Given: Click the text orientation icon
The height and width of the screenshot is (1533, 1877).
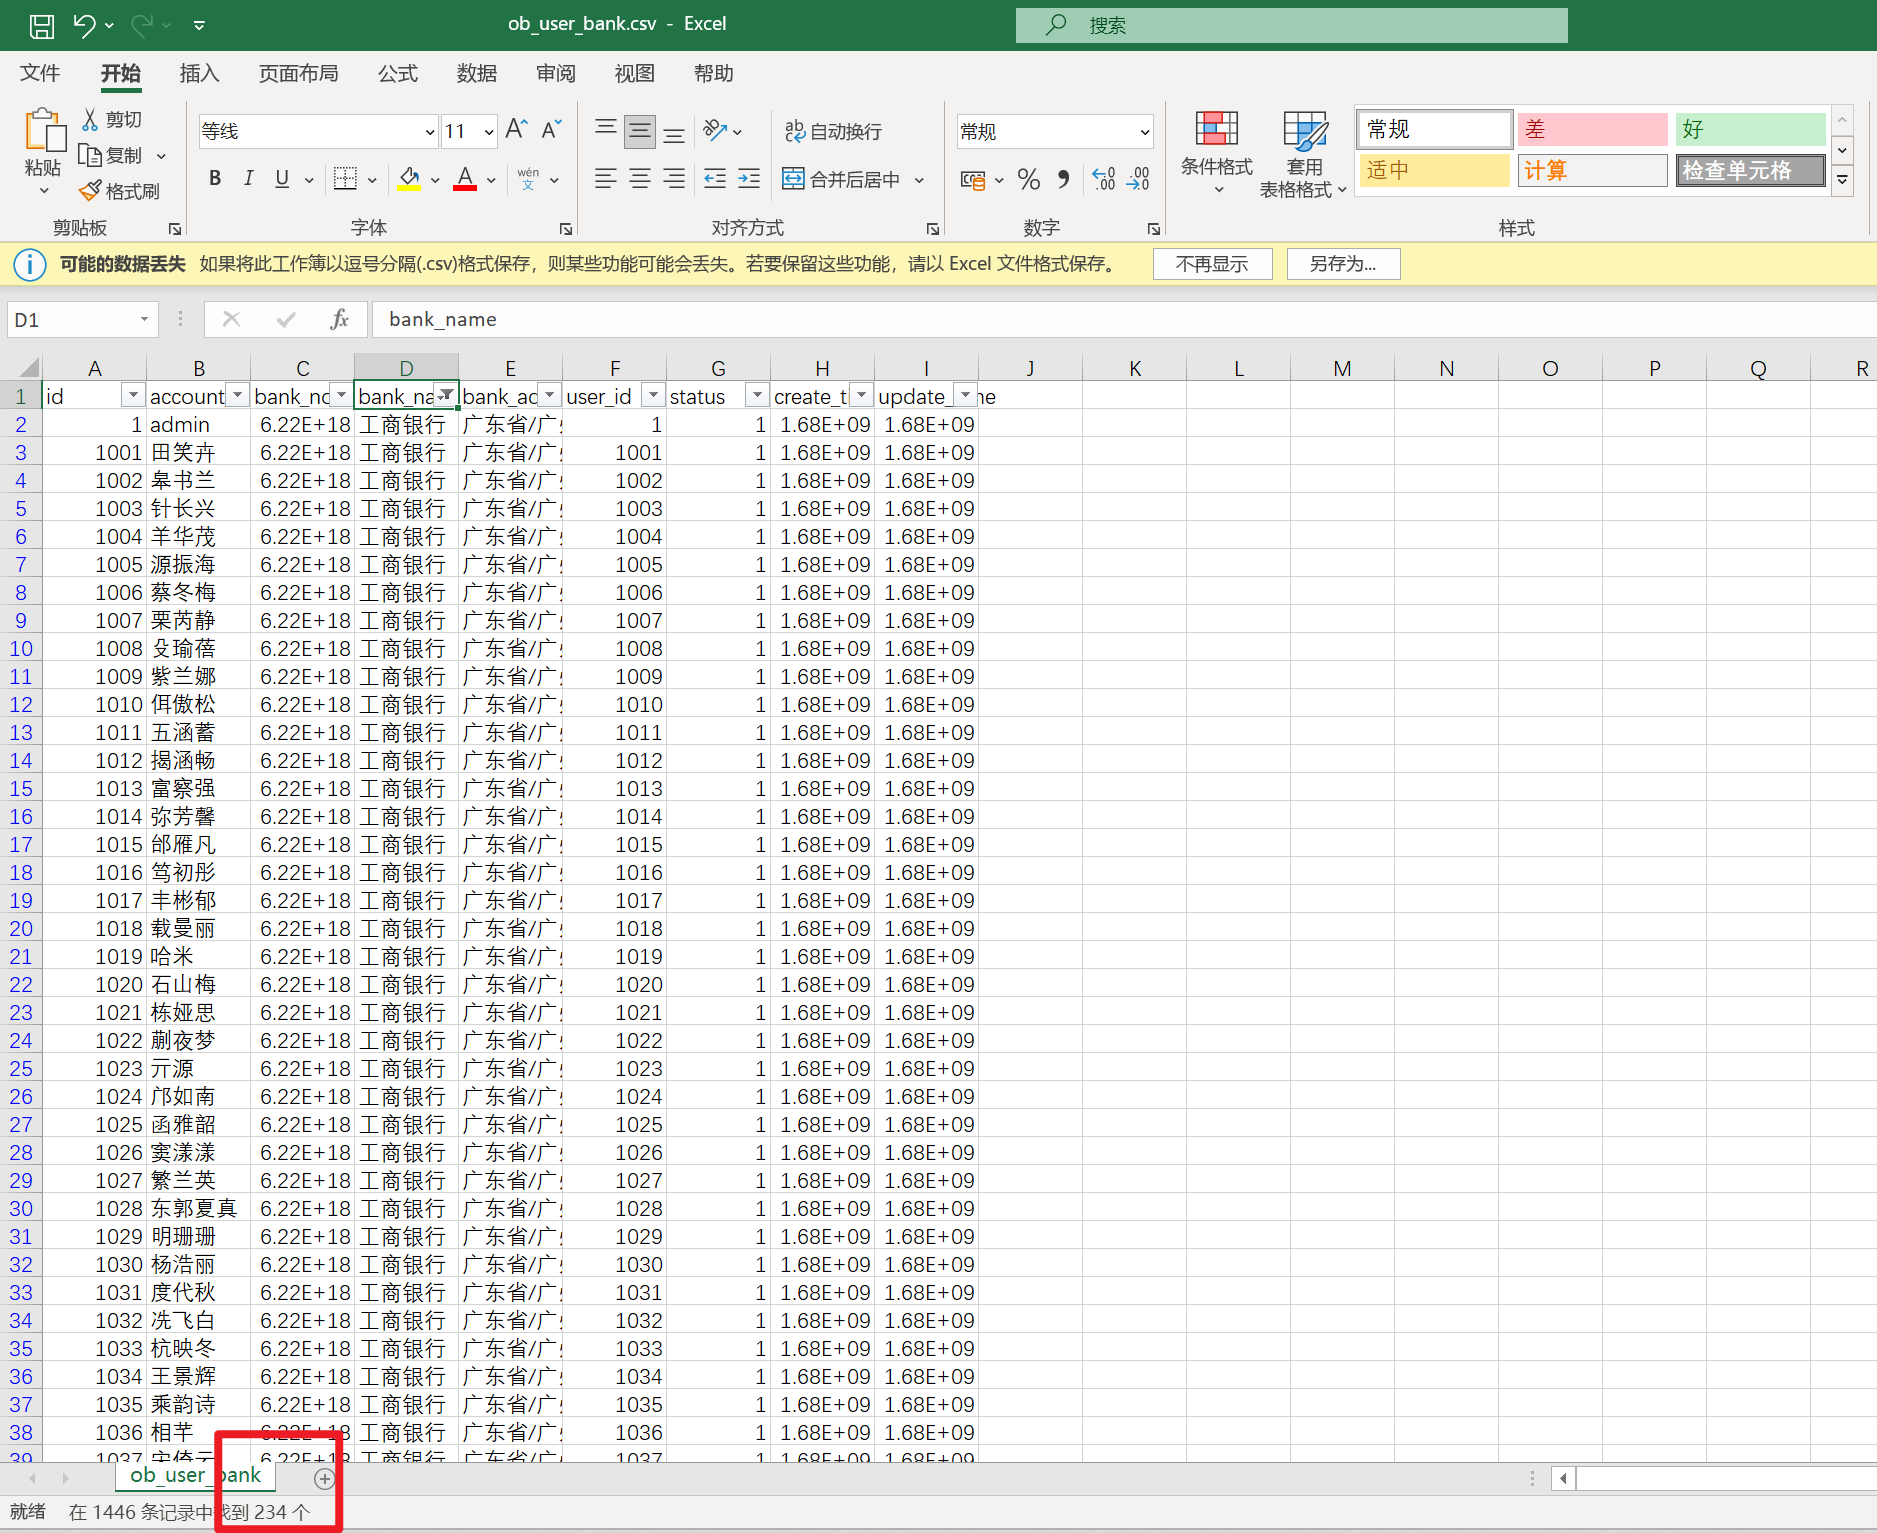Looking at the screenshot, I should coord(715,130).
